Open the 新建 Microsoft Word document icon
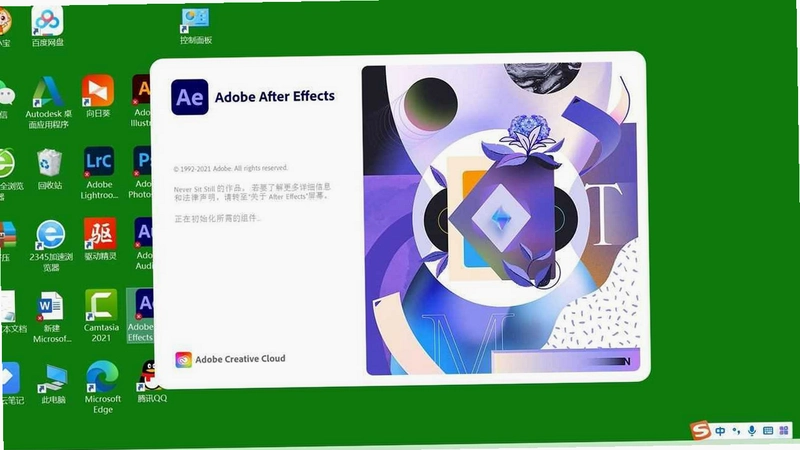 coord(52,317)
